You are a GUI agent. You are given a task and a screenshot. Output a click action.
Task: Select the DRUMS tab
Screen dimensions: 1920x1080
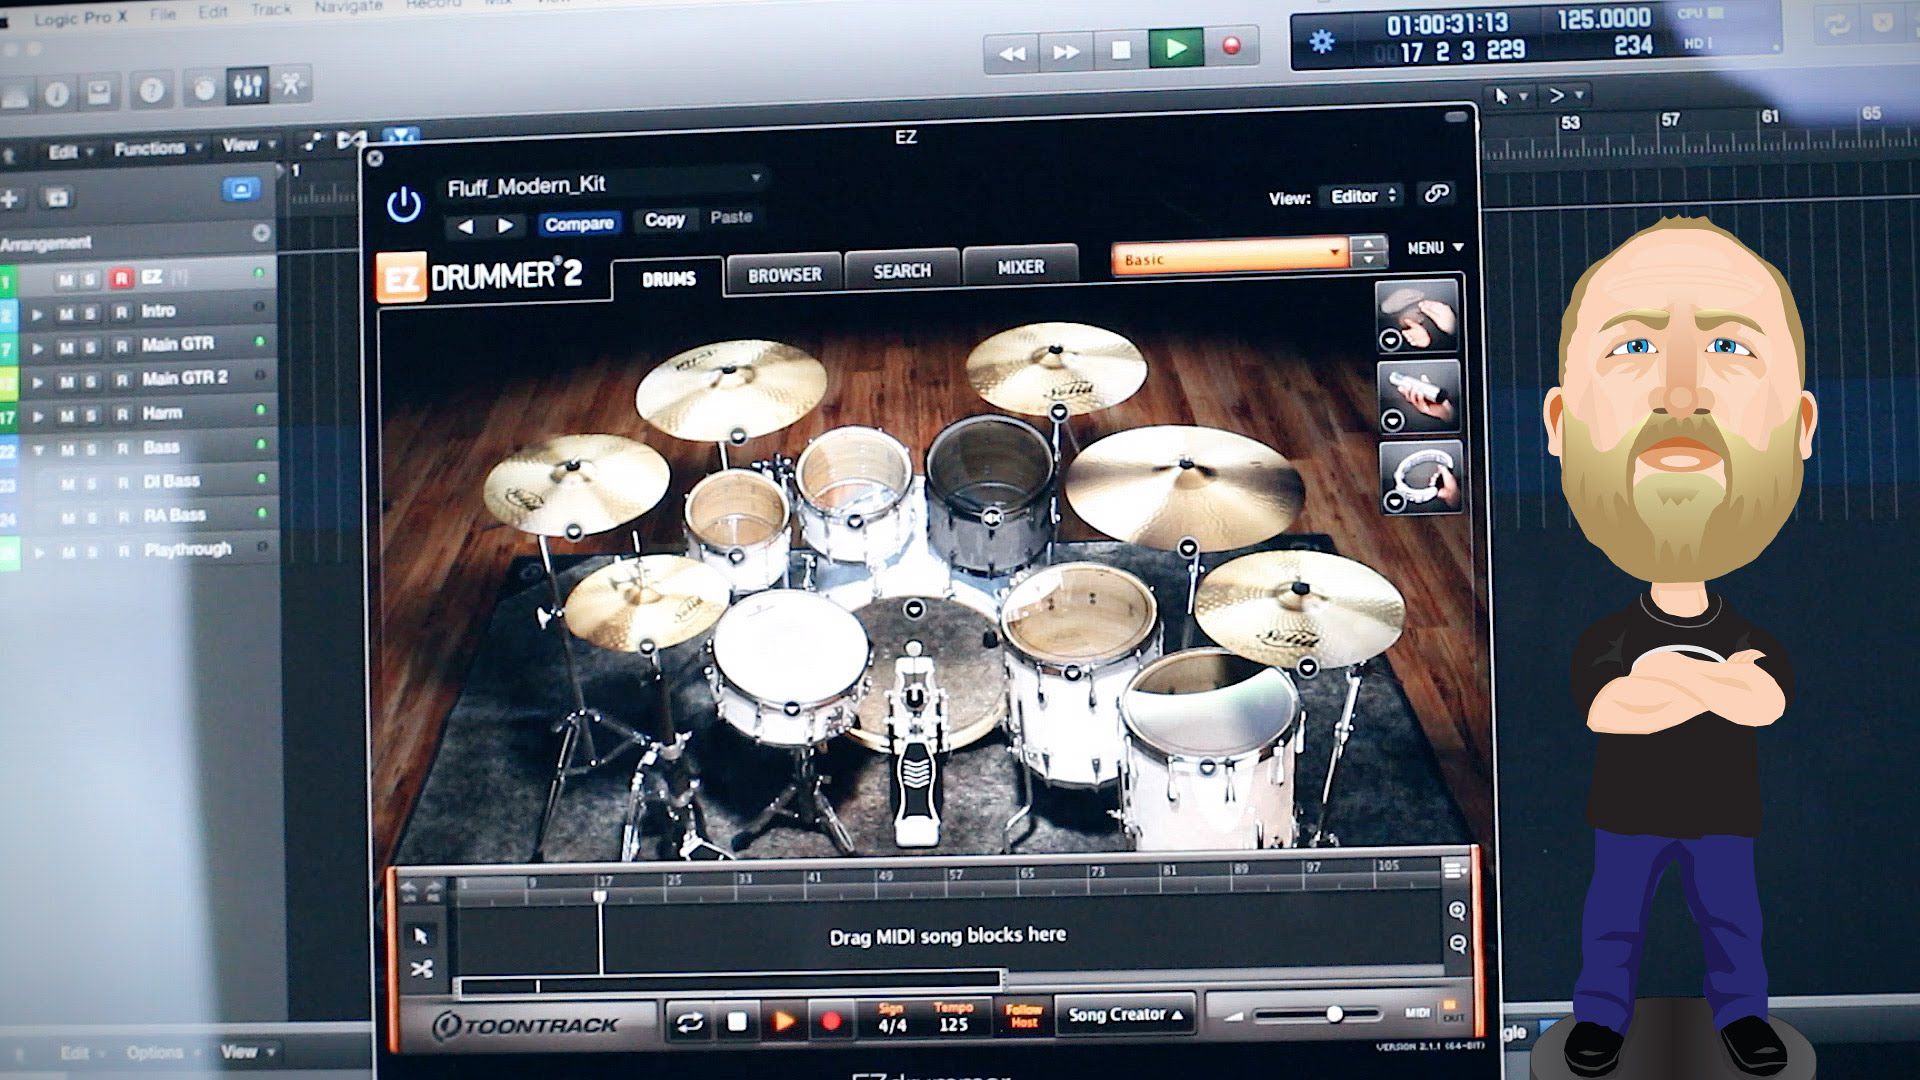tap(668, 279)
